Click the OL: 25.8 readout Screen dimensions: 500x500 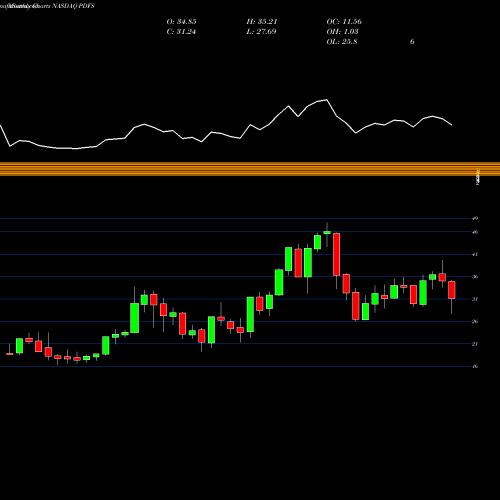[342, 42]
